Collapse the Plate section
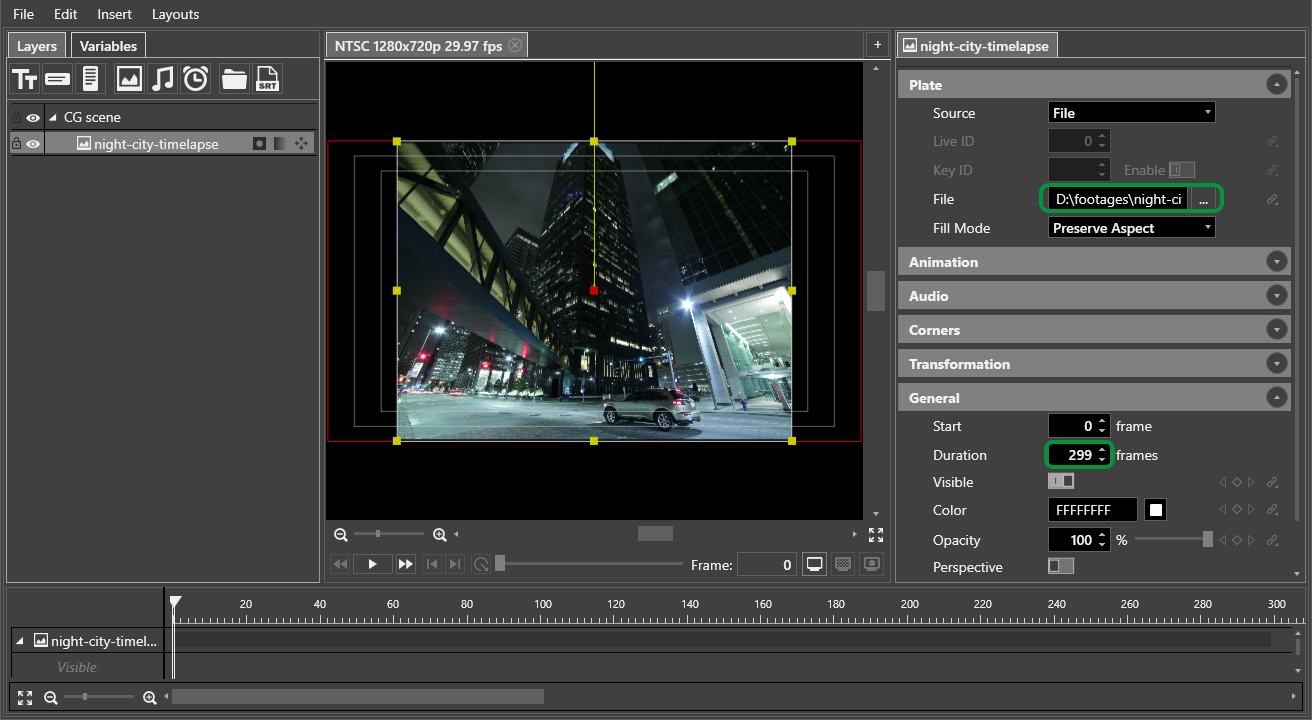1312x720 pixels. (1276, 85)
